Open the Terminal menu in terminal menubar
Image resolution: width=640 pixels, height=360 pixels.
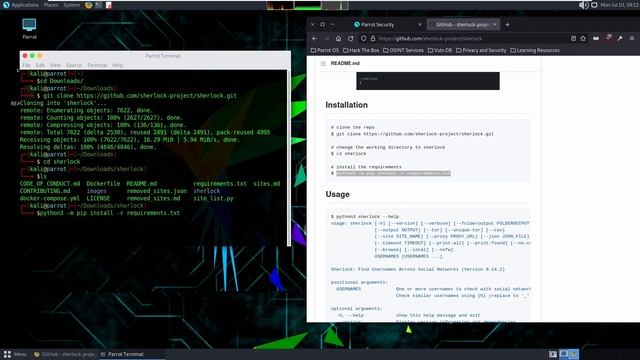tap(97, 65)
